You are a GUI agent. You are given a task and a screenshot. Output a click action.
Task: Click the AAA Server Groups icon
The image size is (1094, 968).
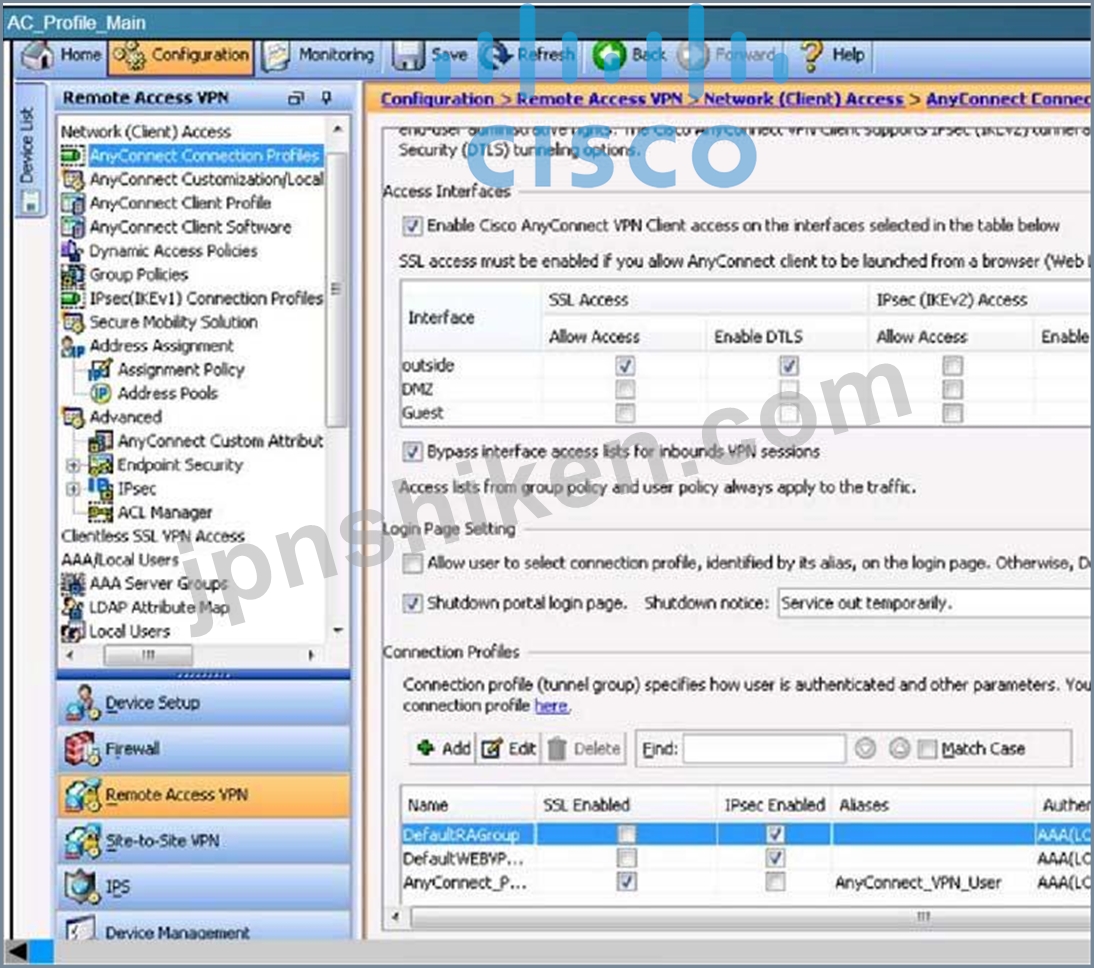pyautogui.click(x=73, y=583)
